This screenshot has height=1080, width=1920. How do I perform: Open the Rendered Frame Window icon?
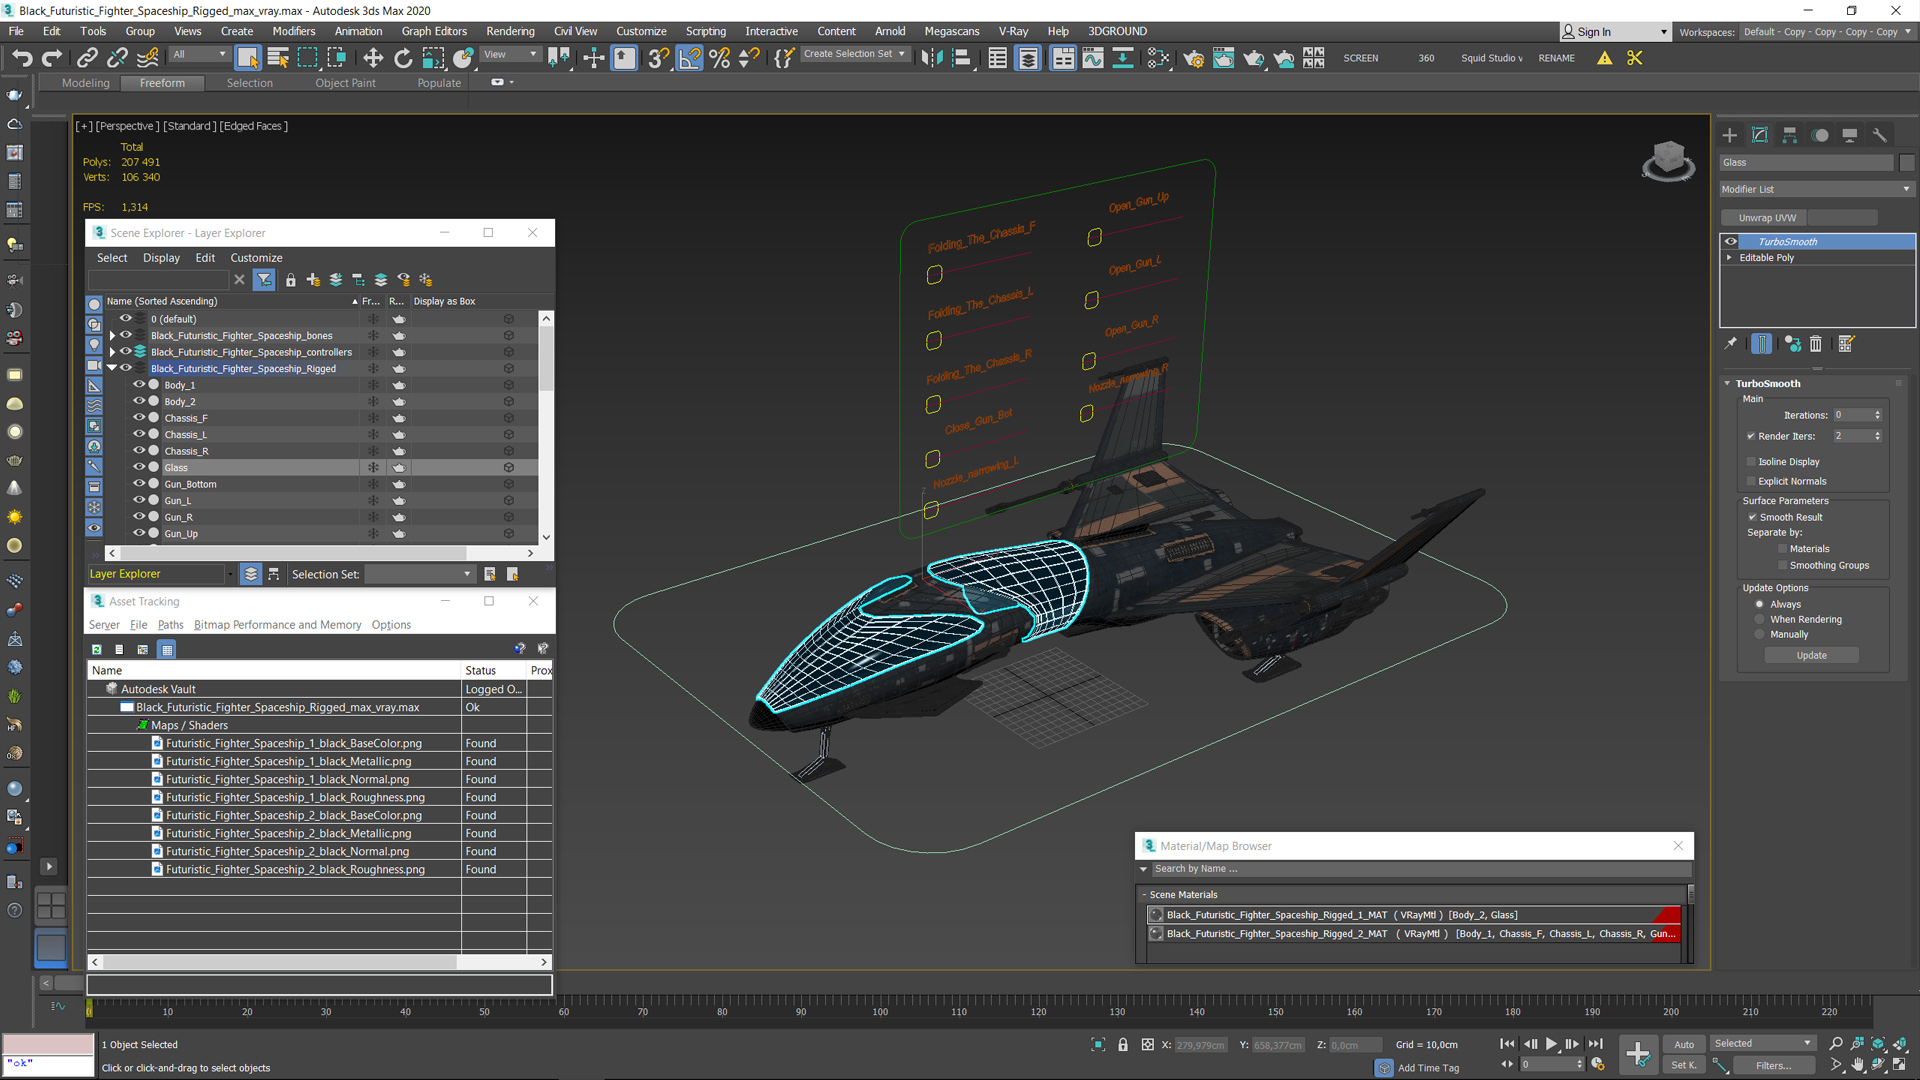[1223, 58]
